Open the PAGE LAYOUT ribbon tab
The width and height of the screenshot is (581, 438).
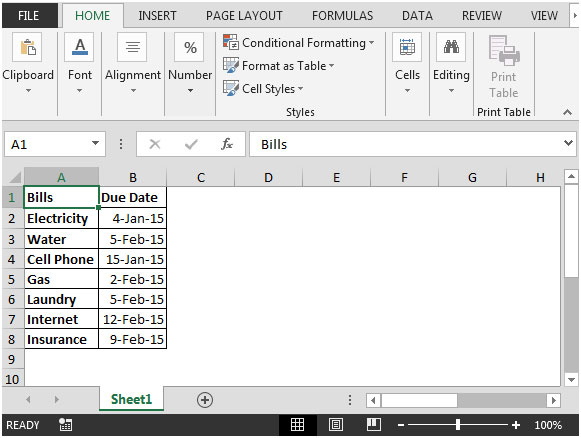click(x=244, y=16)
